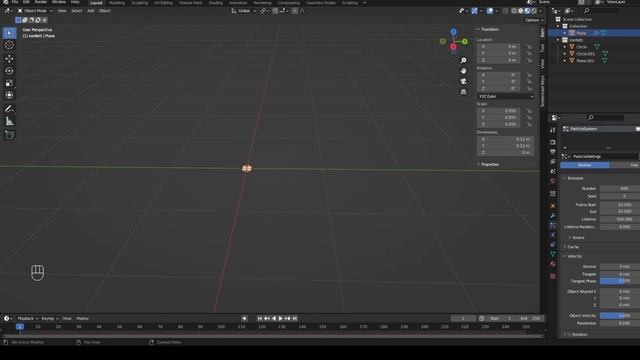Play the animation forward
Screen dimensions: 640x360
click(x=280, y=318)
